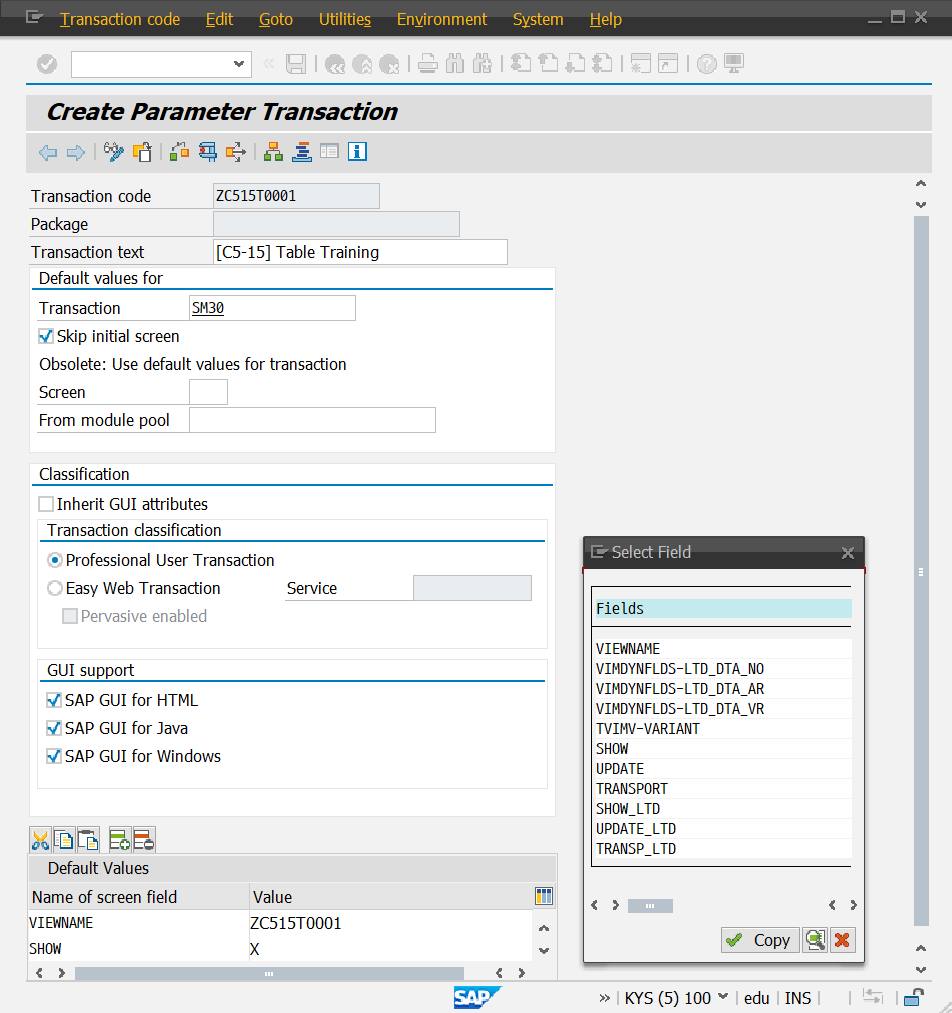Viewport: 952px width, 1013px height.
Task: Click the Paste icon above Default Values
Action: (x=88, y=840)
